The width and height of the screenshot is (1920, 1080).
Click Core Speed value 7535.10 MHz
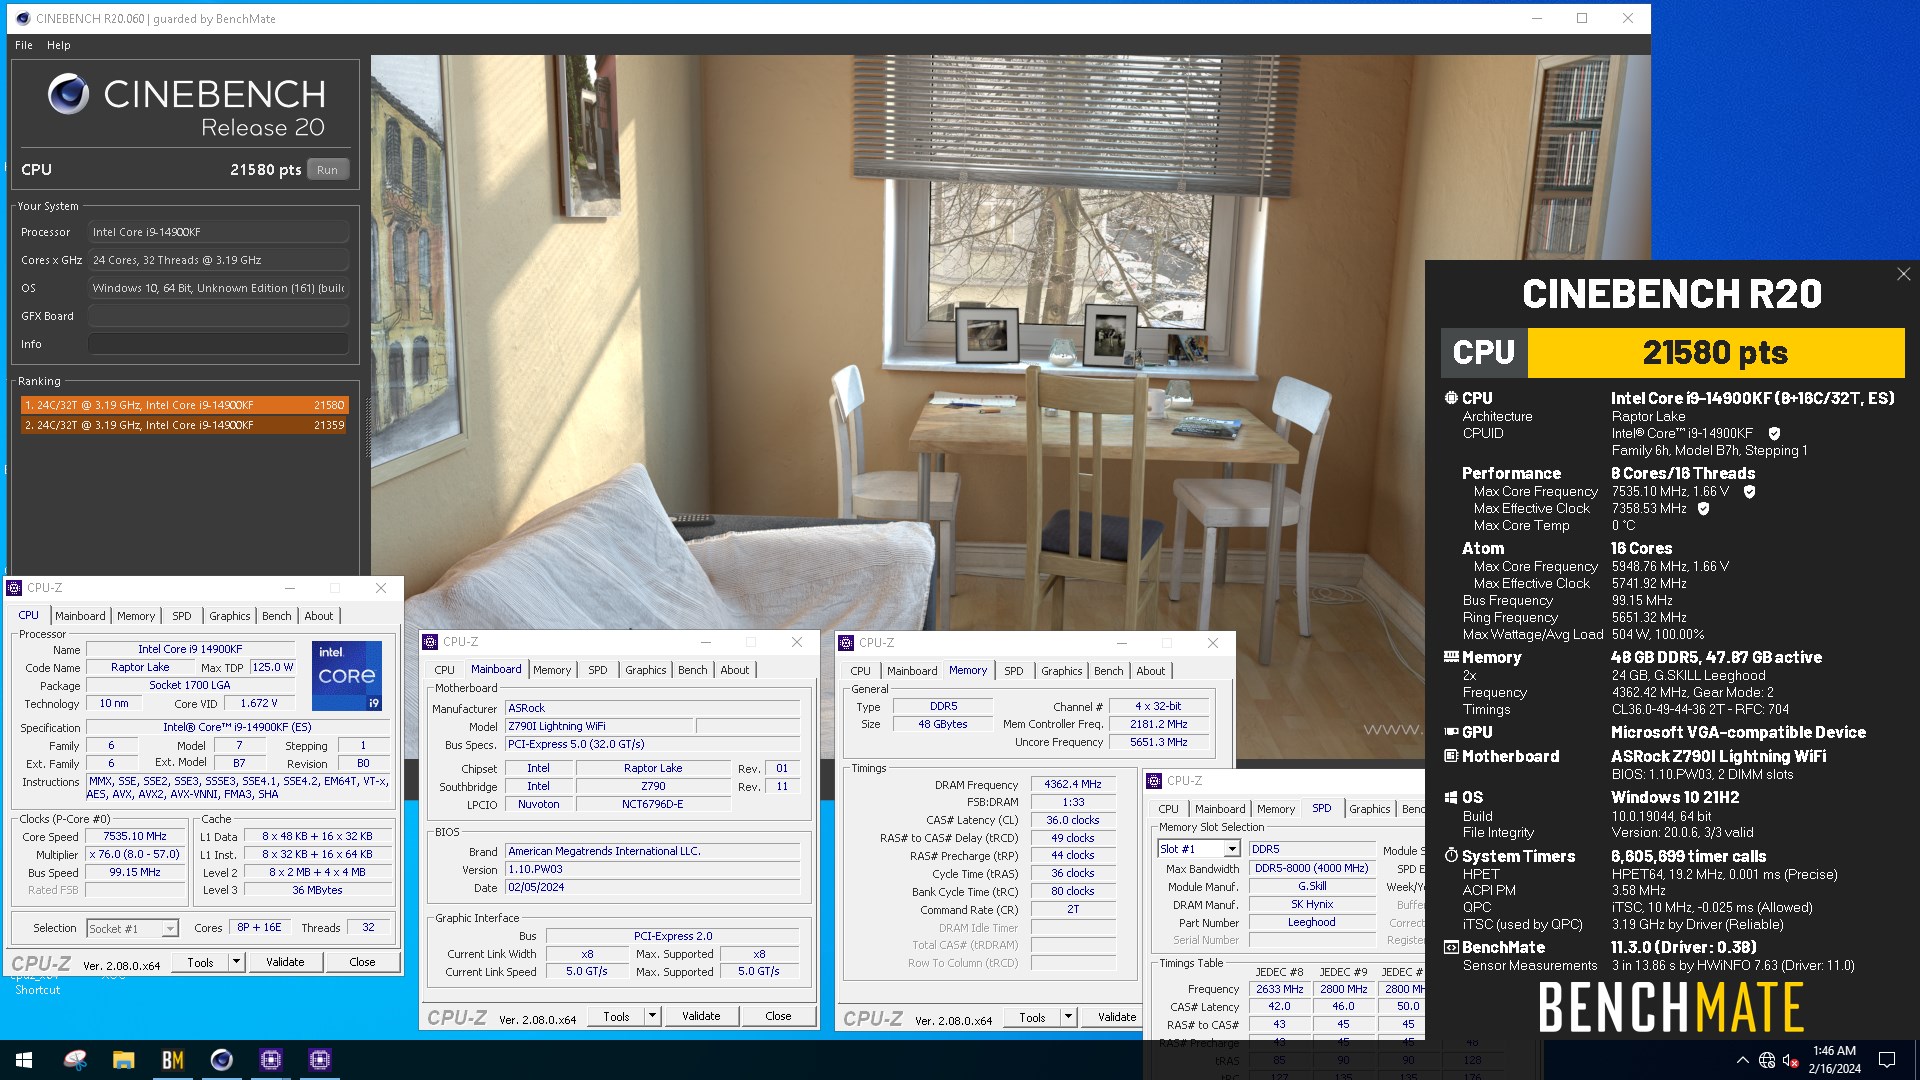tap(135, 836)
